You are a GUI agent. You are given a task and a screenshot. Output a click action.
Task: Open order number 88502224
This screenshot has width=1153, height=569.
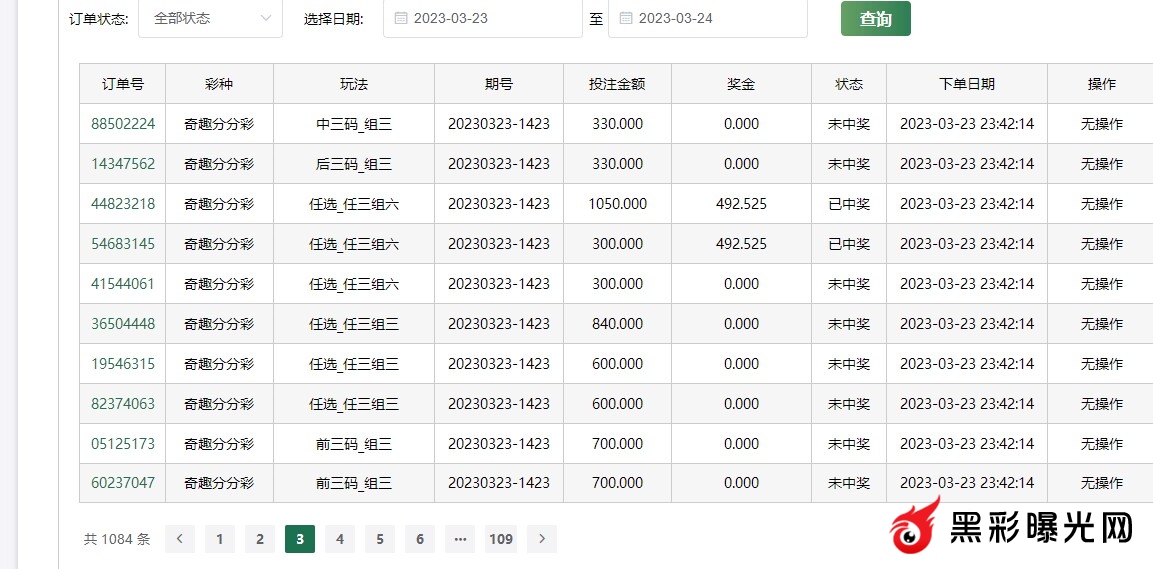(x=123, y=124)
